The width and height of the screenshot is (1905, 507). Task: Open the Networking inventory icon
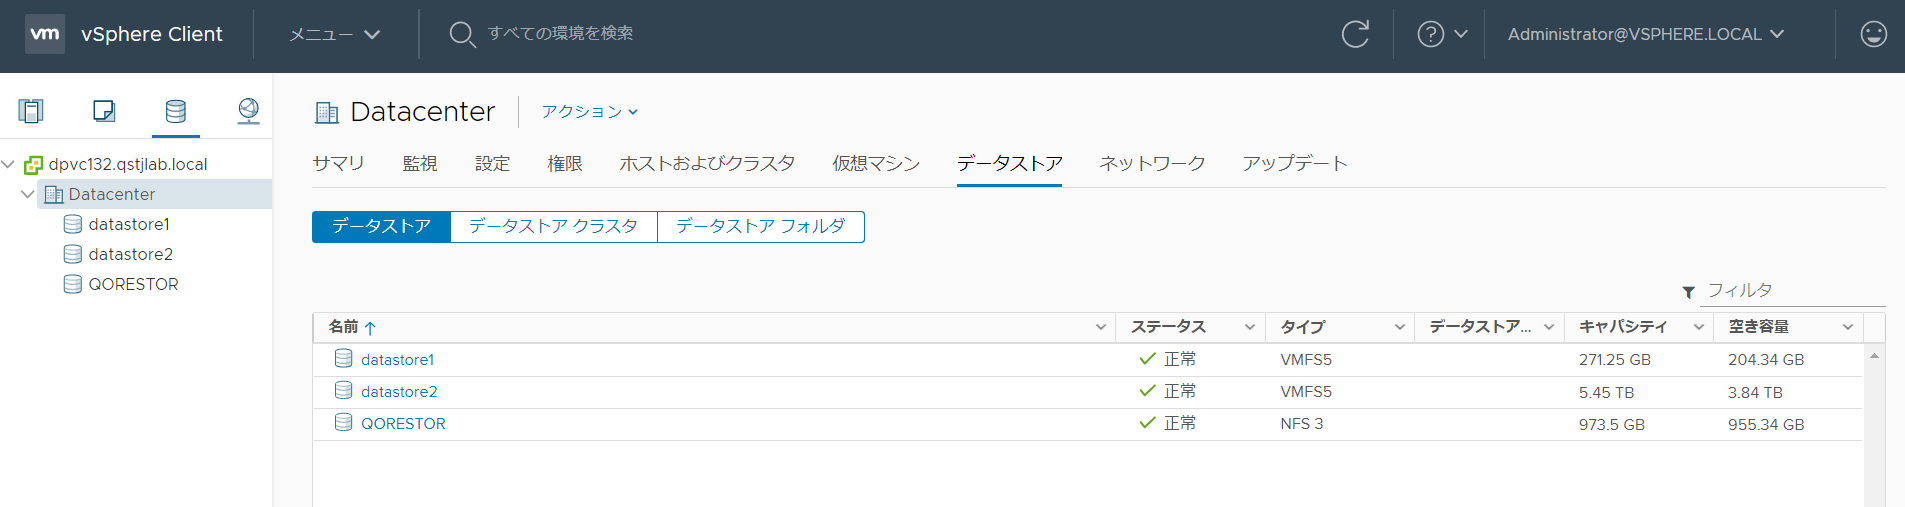point(249,111)
